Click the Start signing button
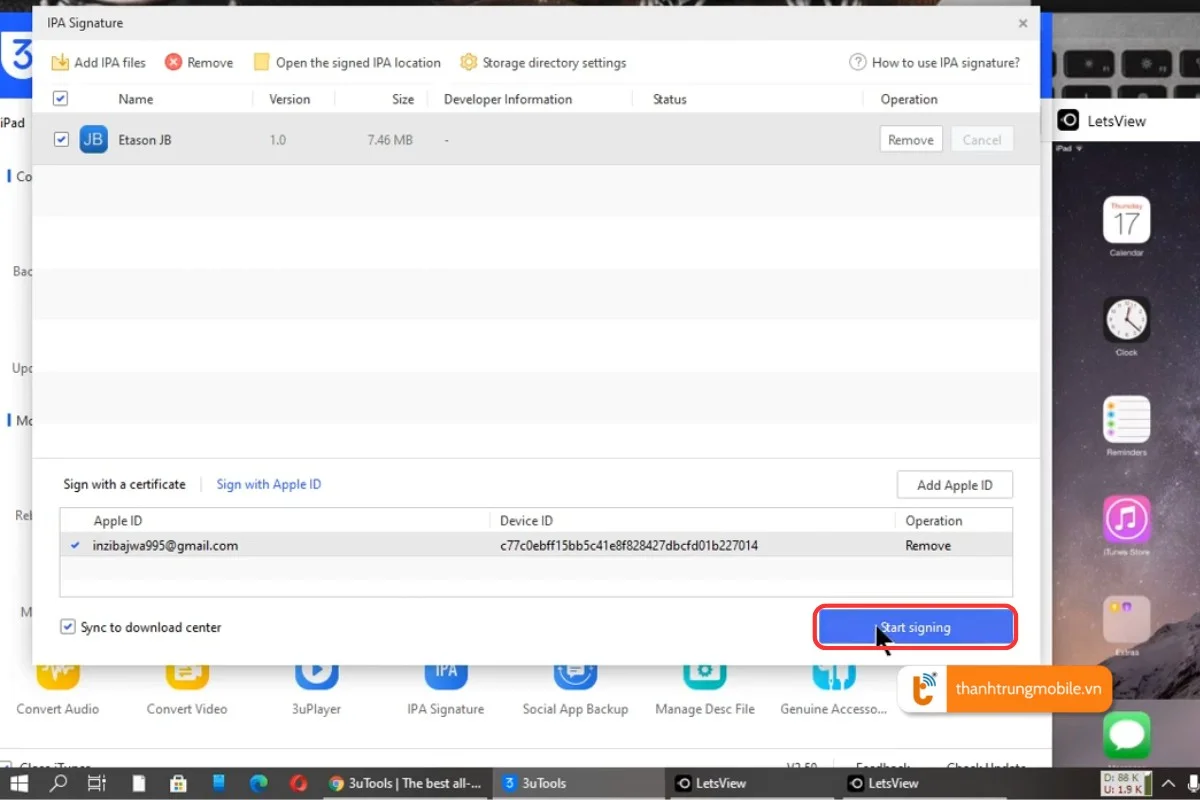Screen dimensions: 1200x800 coord(915,627)
